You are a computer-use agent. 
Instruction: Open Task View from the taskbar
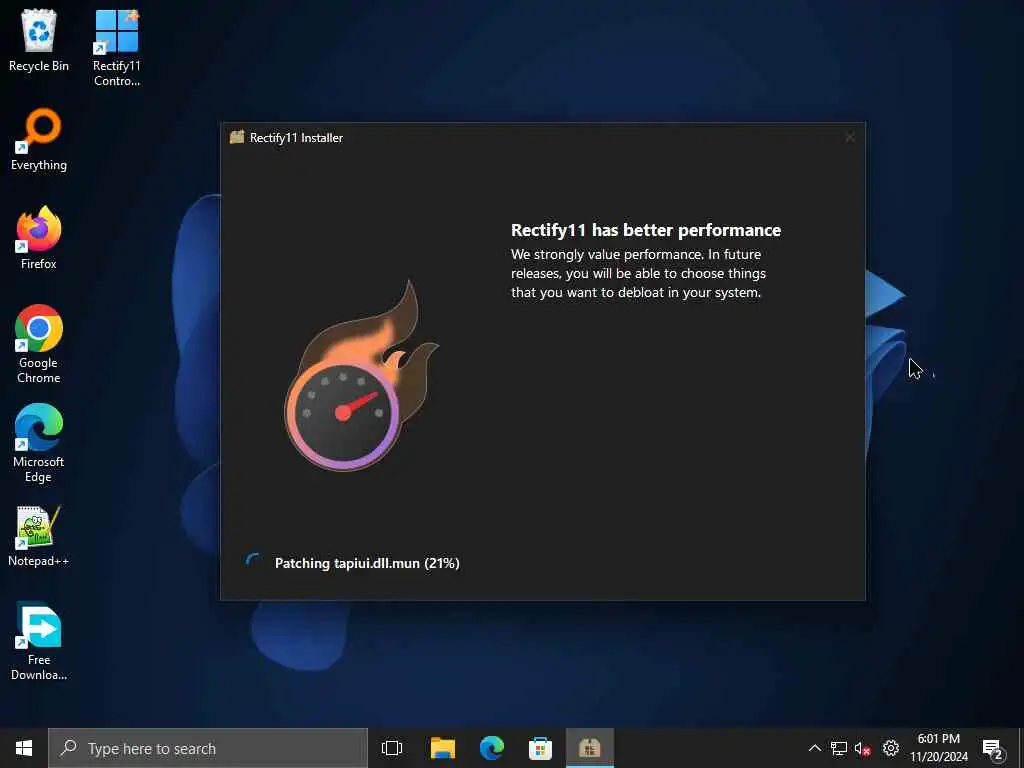click(x=392, y=748)
